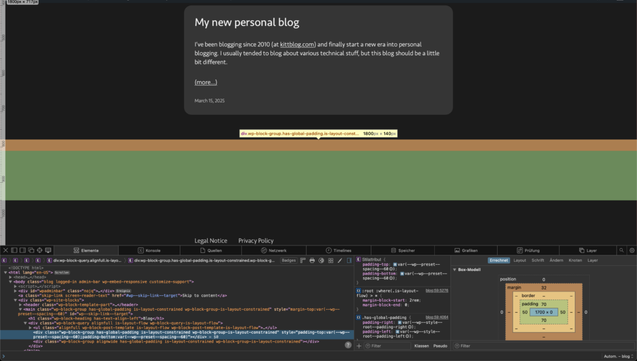This screenshot has width=637, height=361.
Task: Open the Layer tab beside Prüfung
Action: (588, 250)
